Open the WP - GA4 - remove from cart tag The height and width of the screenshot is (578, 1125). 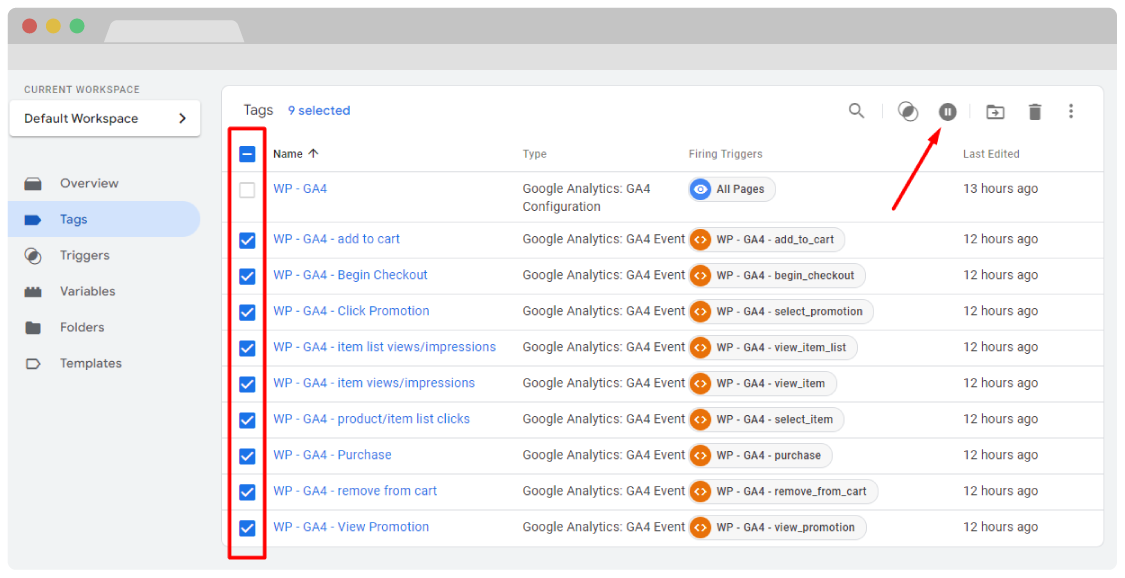(355, 491)
